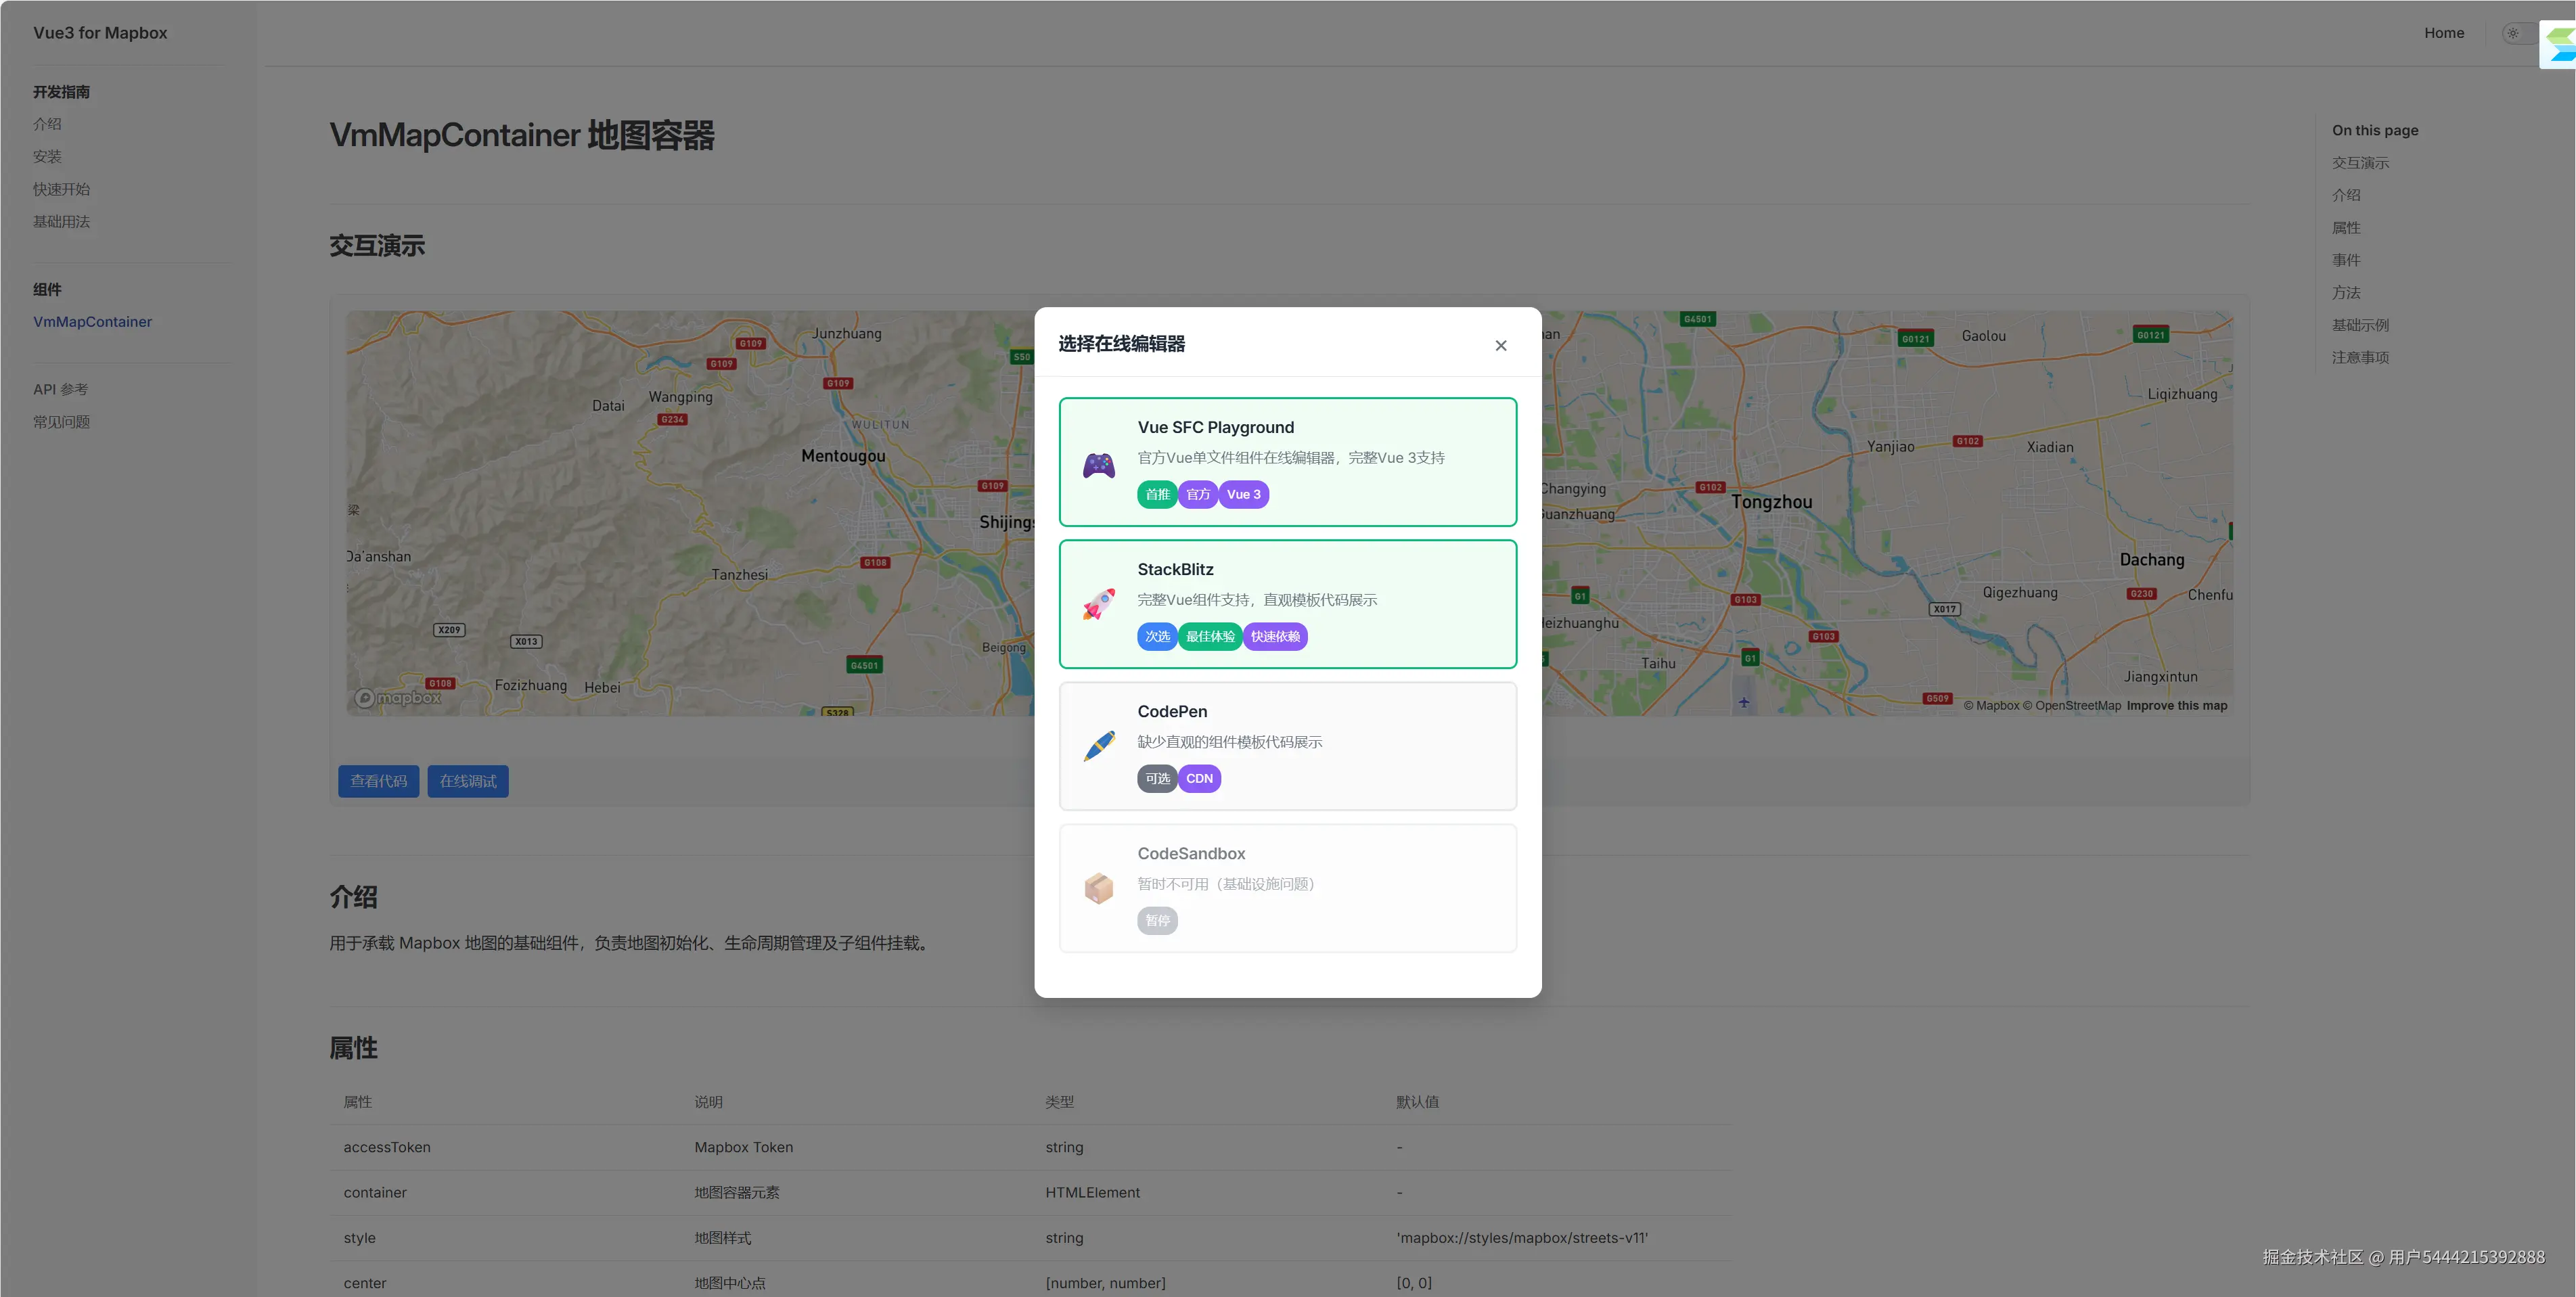Viewport: 2576px width, 1297px height.
Task: Choose the StackBlitz editor option
Action: (1287, 604)
